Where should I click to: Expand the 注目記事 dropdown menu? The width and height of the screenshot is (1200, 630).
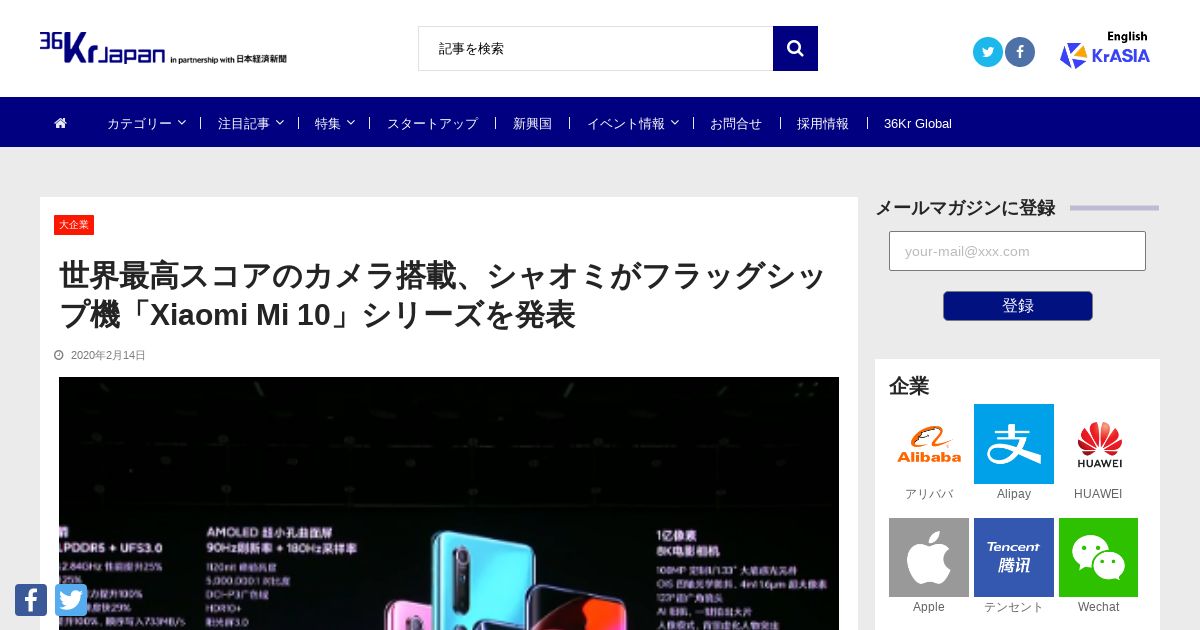[x=251, y=123]
